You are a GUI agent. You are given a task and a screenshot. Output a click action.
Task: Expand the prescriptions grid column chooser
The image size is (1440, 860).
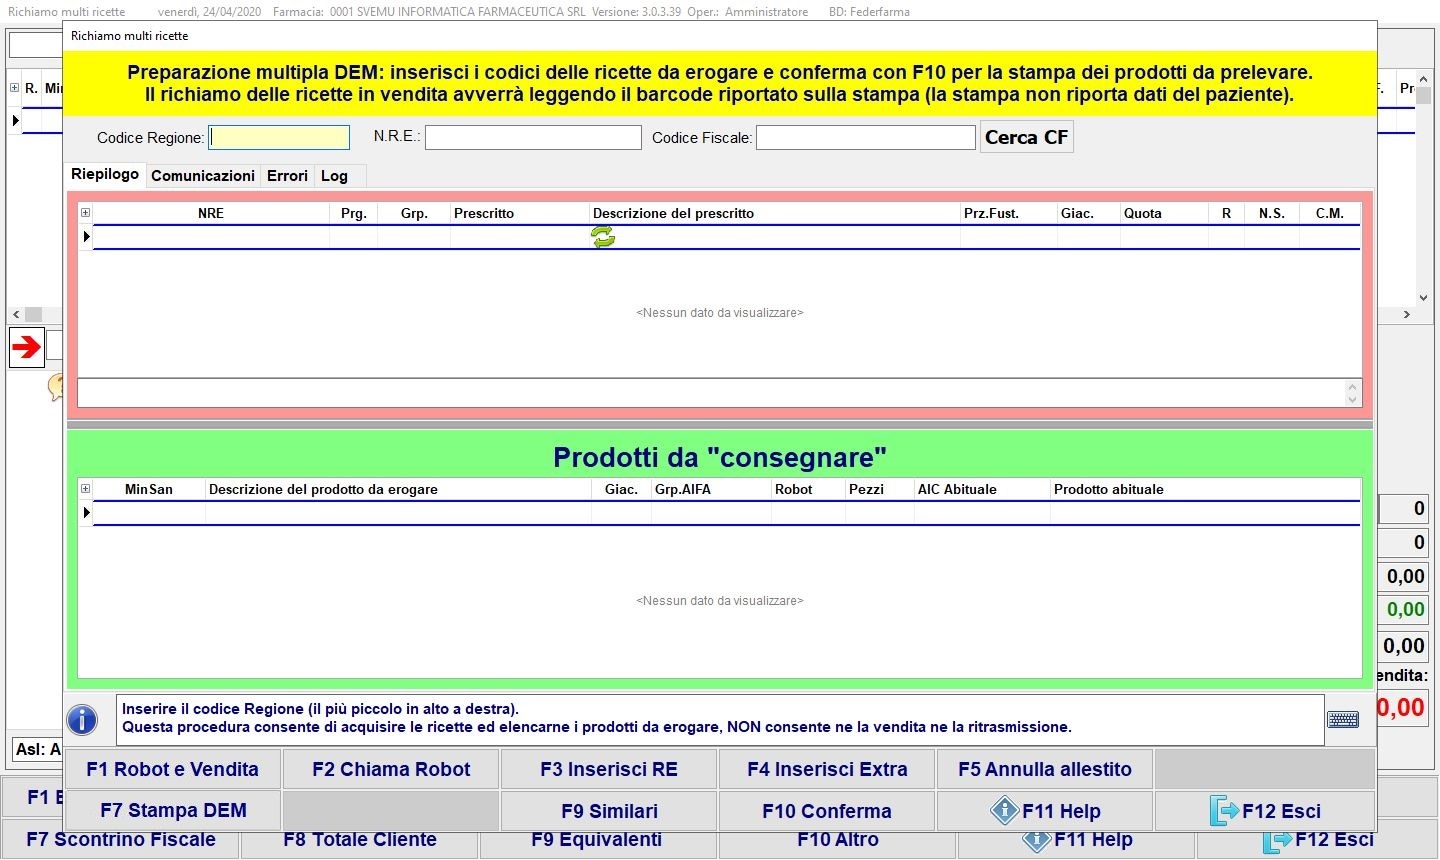pos(85,213)
